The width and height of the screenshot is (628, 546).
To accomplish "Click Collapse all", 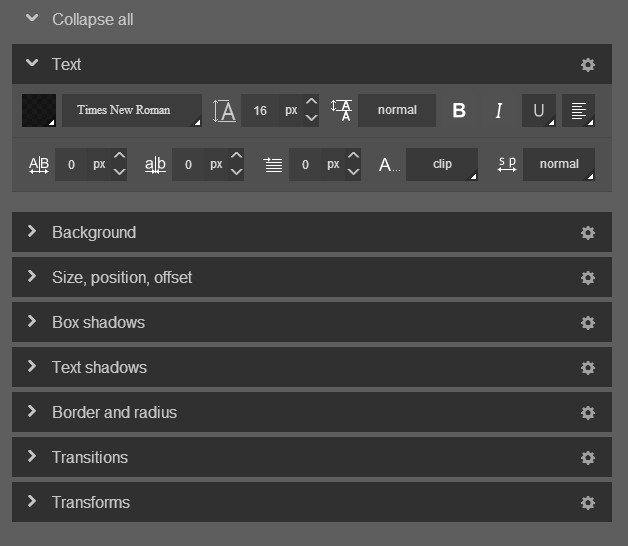I will tap(92, 19).
